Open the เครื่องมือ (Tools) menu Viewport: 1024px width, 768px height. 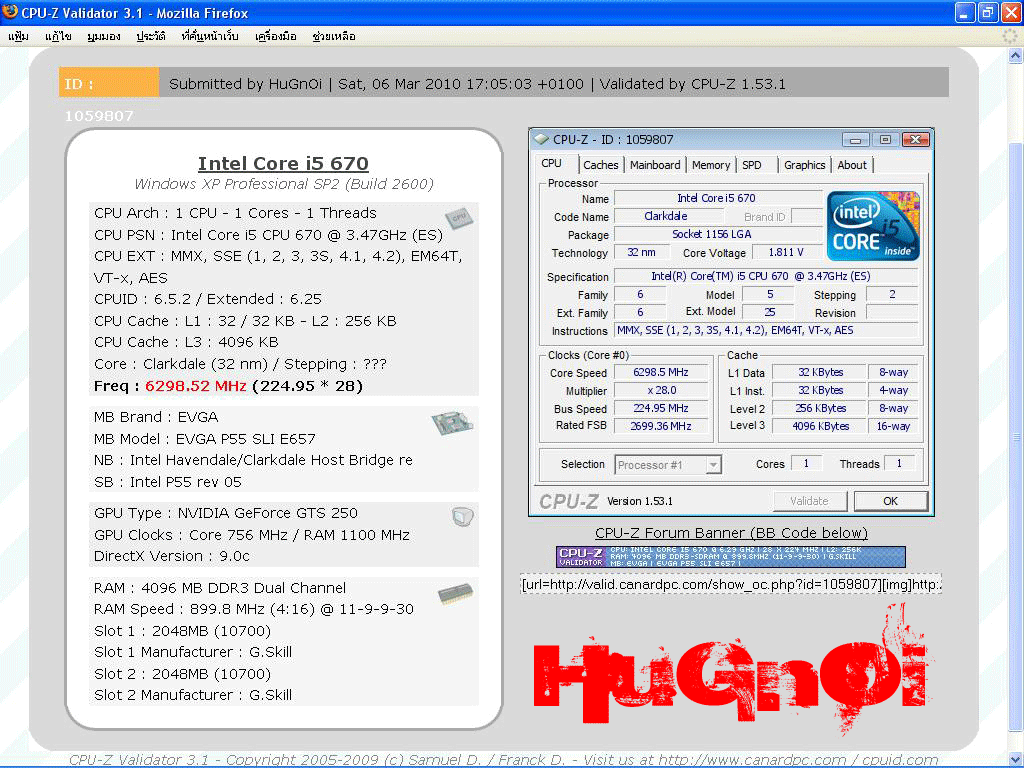tap(276, 36)
